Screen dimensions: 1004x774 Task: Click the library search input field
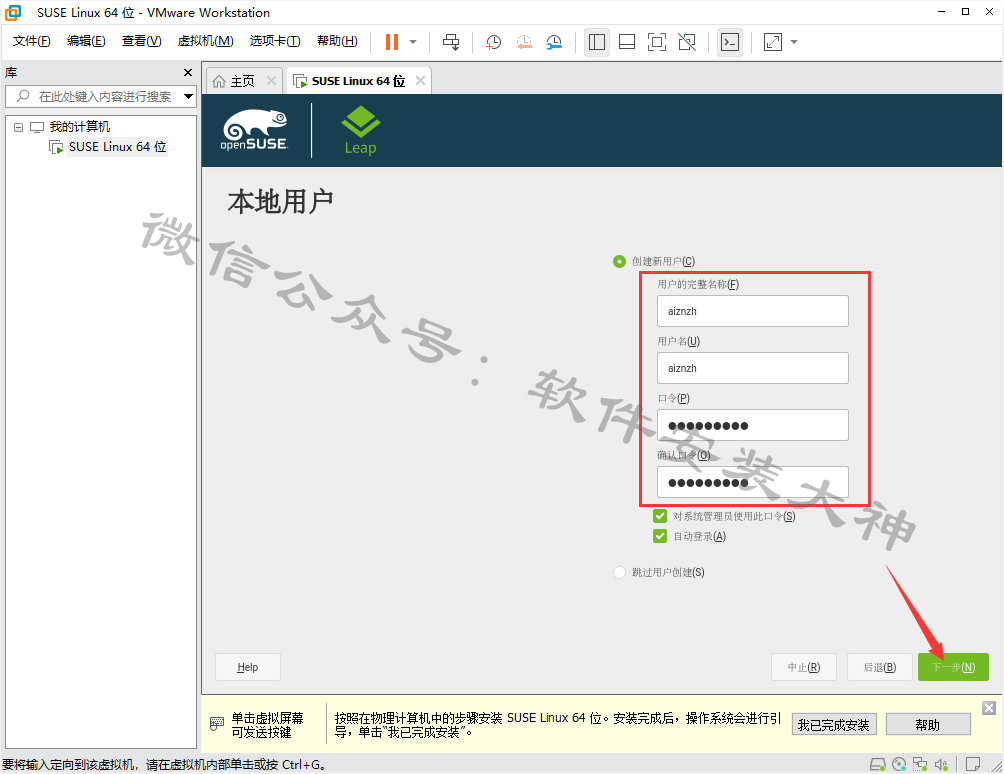click(99, 97)
